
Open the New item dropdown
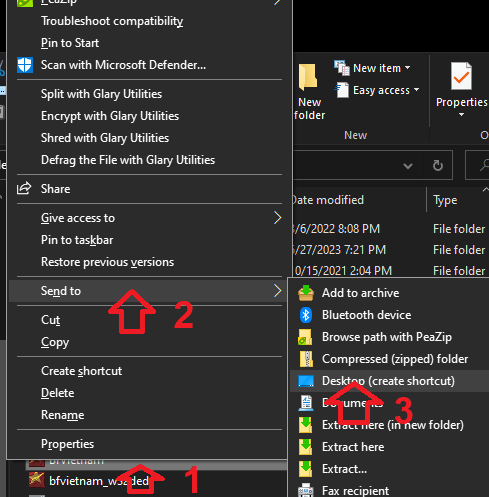[x=372, y=68]
